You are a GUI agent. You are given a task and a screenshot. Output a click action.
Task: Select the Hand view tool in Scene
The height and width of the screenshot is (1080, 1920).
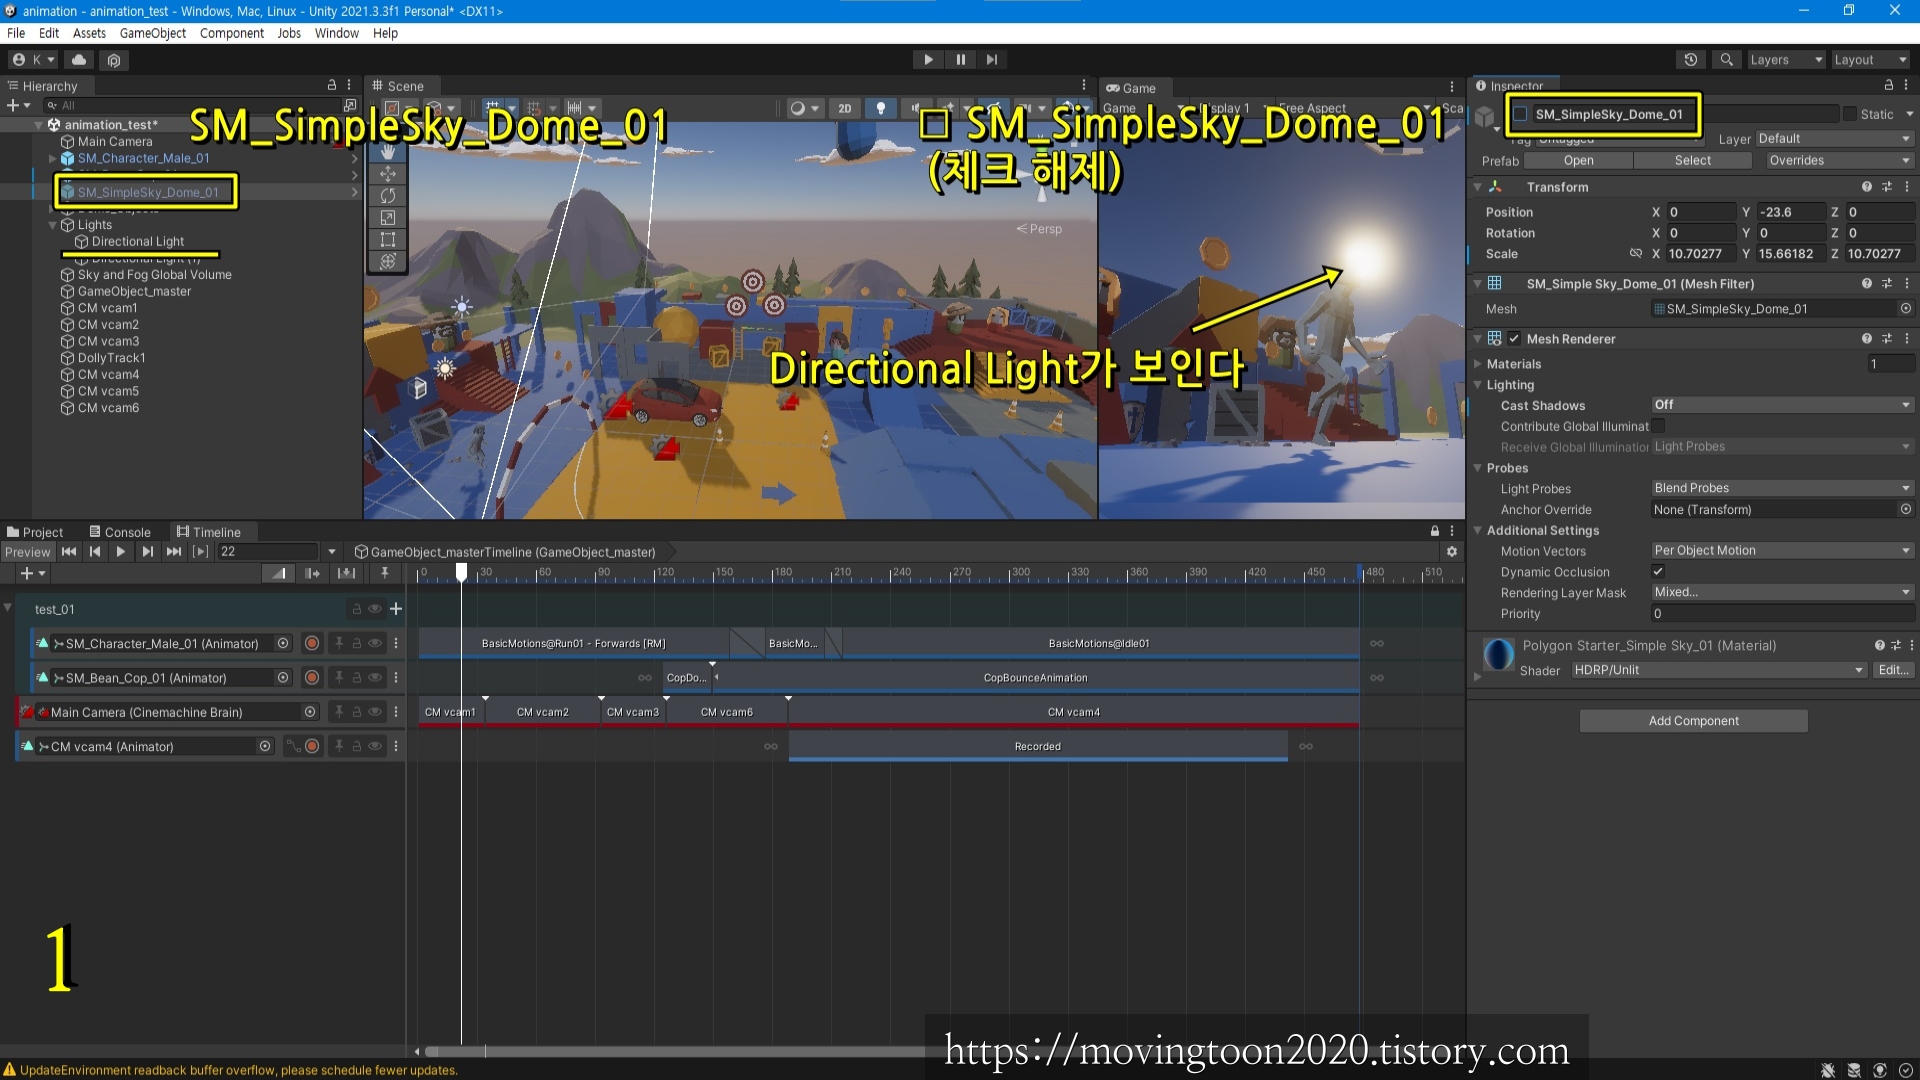coord(388,152)
